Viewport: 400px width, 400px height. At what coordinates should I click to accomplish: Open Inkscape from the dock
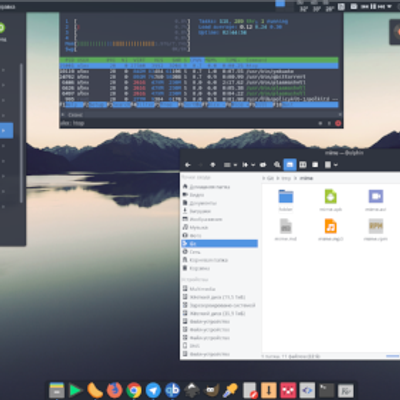(x=192, y=390)
